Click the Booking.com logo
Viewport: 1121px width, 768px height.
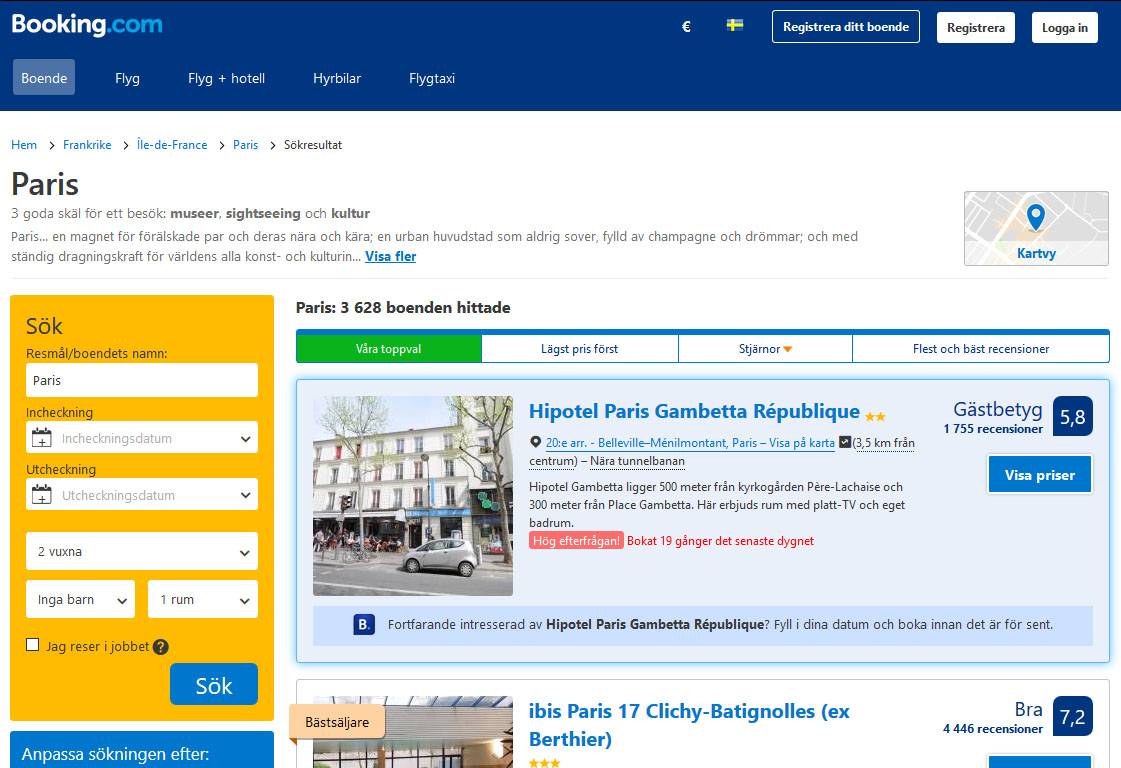pyautogui.click(x=87, y=25)
